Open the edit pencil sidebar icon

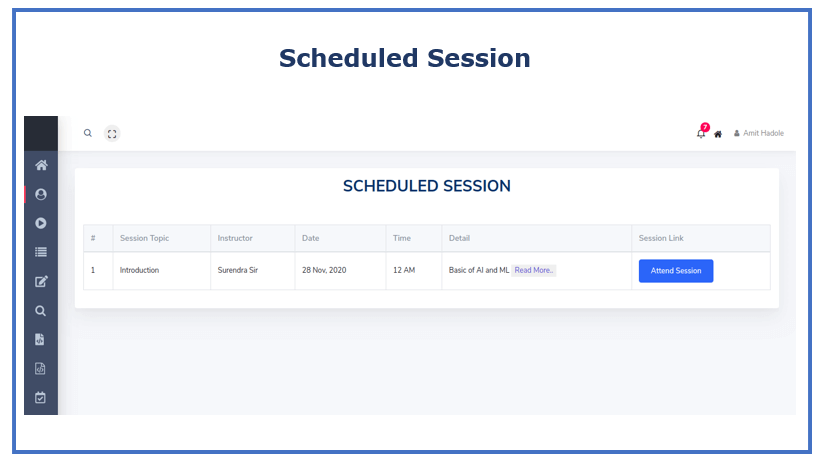point(41,282)
